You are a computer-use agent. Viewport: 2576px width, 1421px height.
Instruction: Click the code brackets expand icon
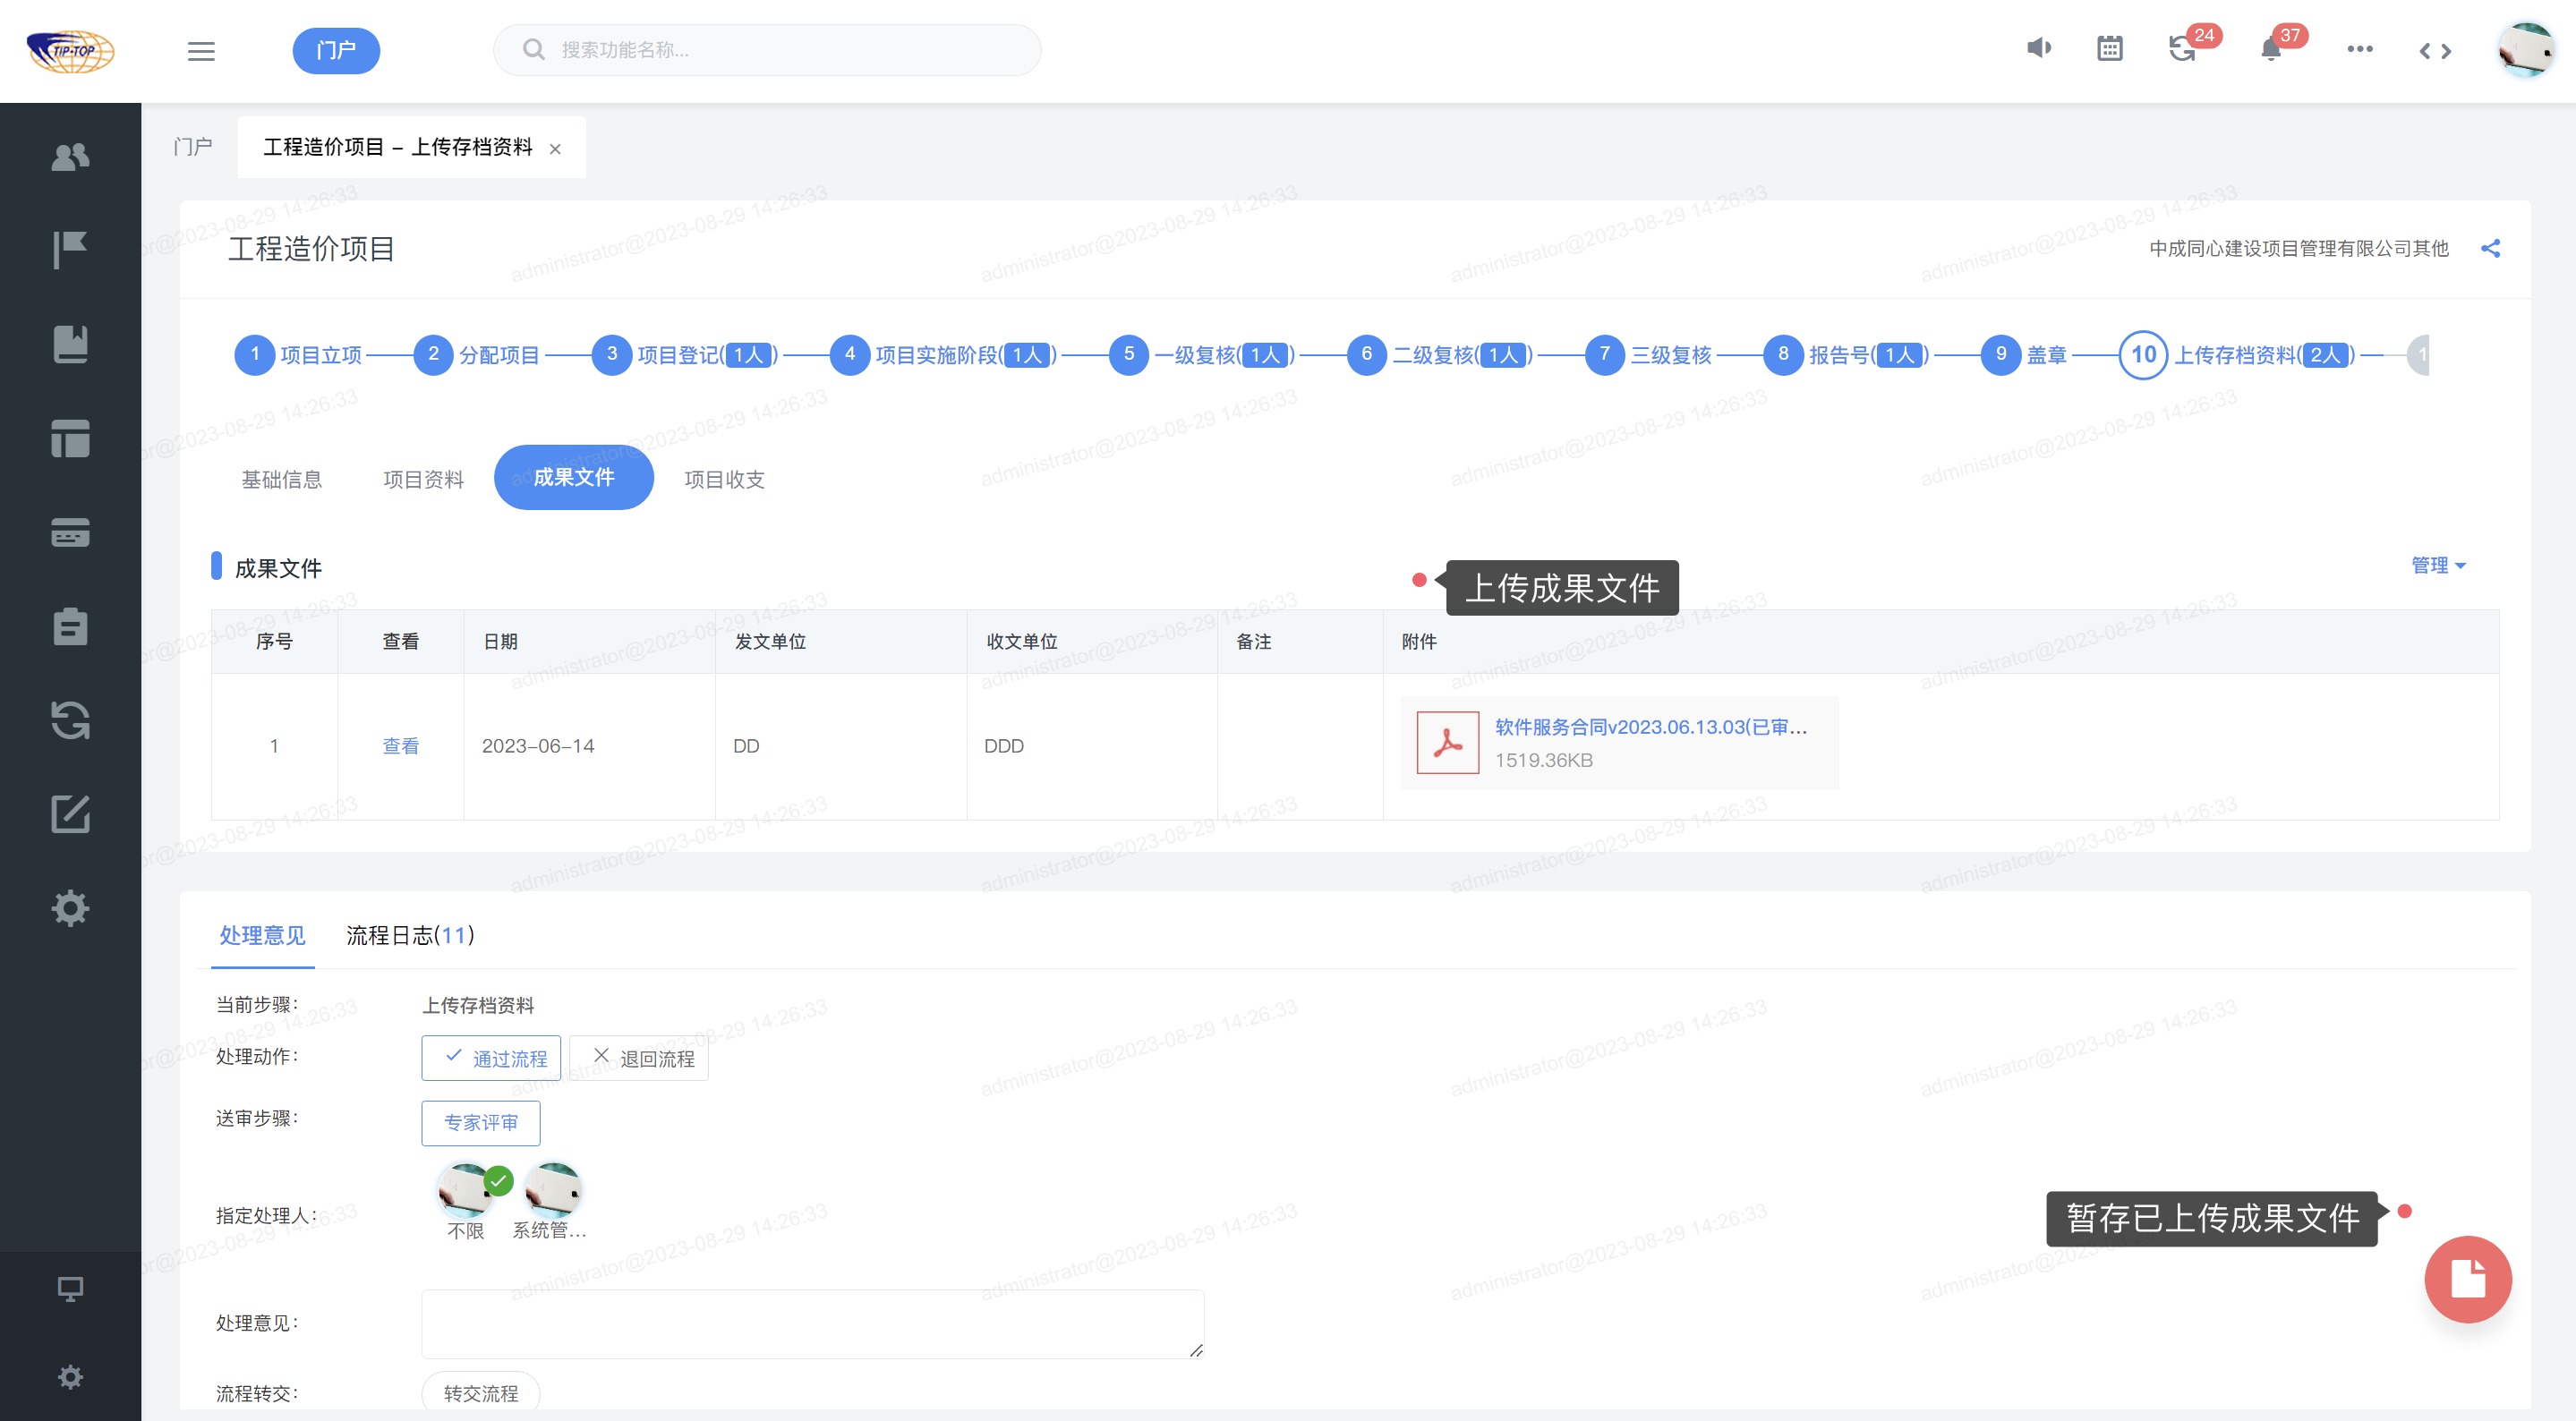pyautogui.click(x=2435, y=51)
